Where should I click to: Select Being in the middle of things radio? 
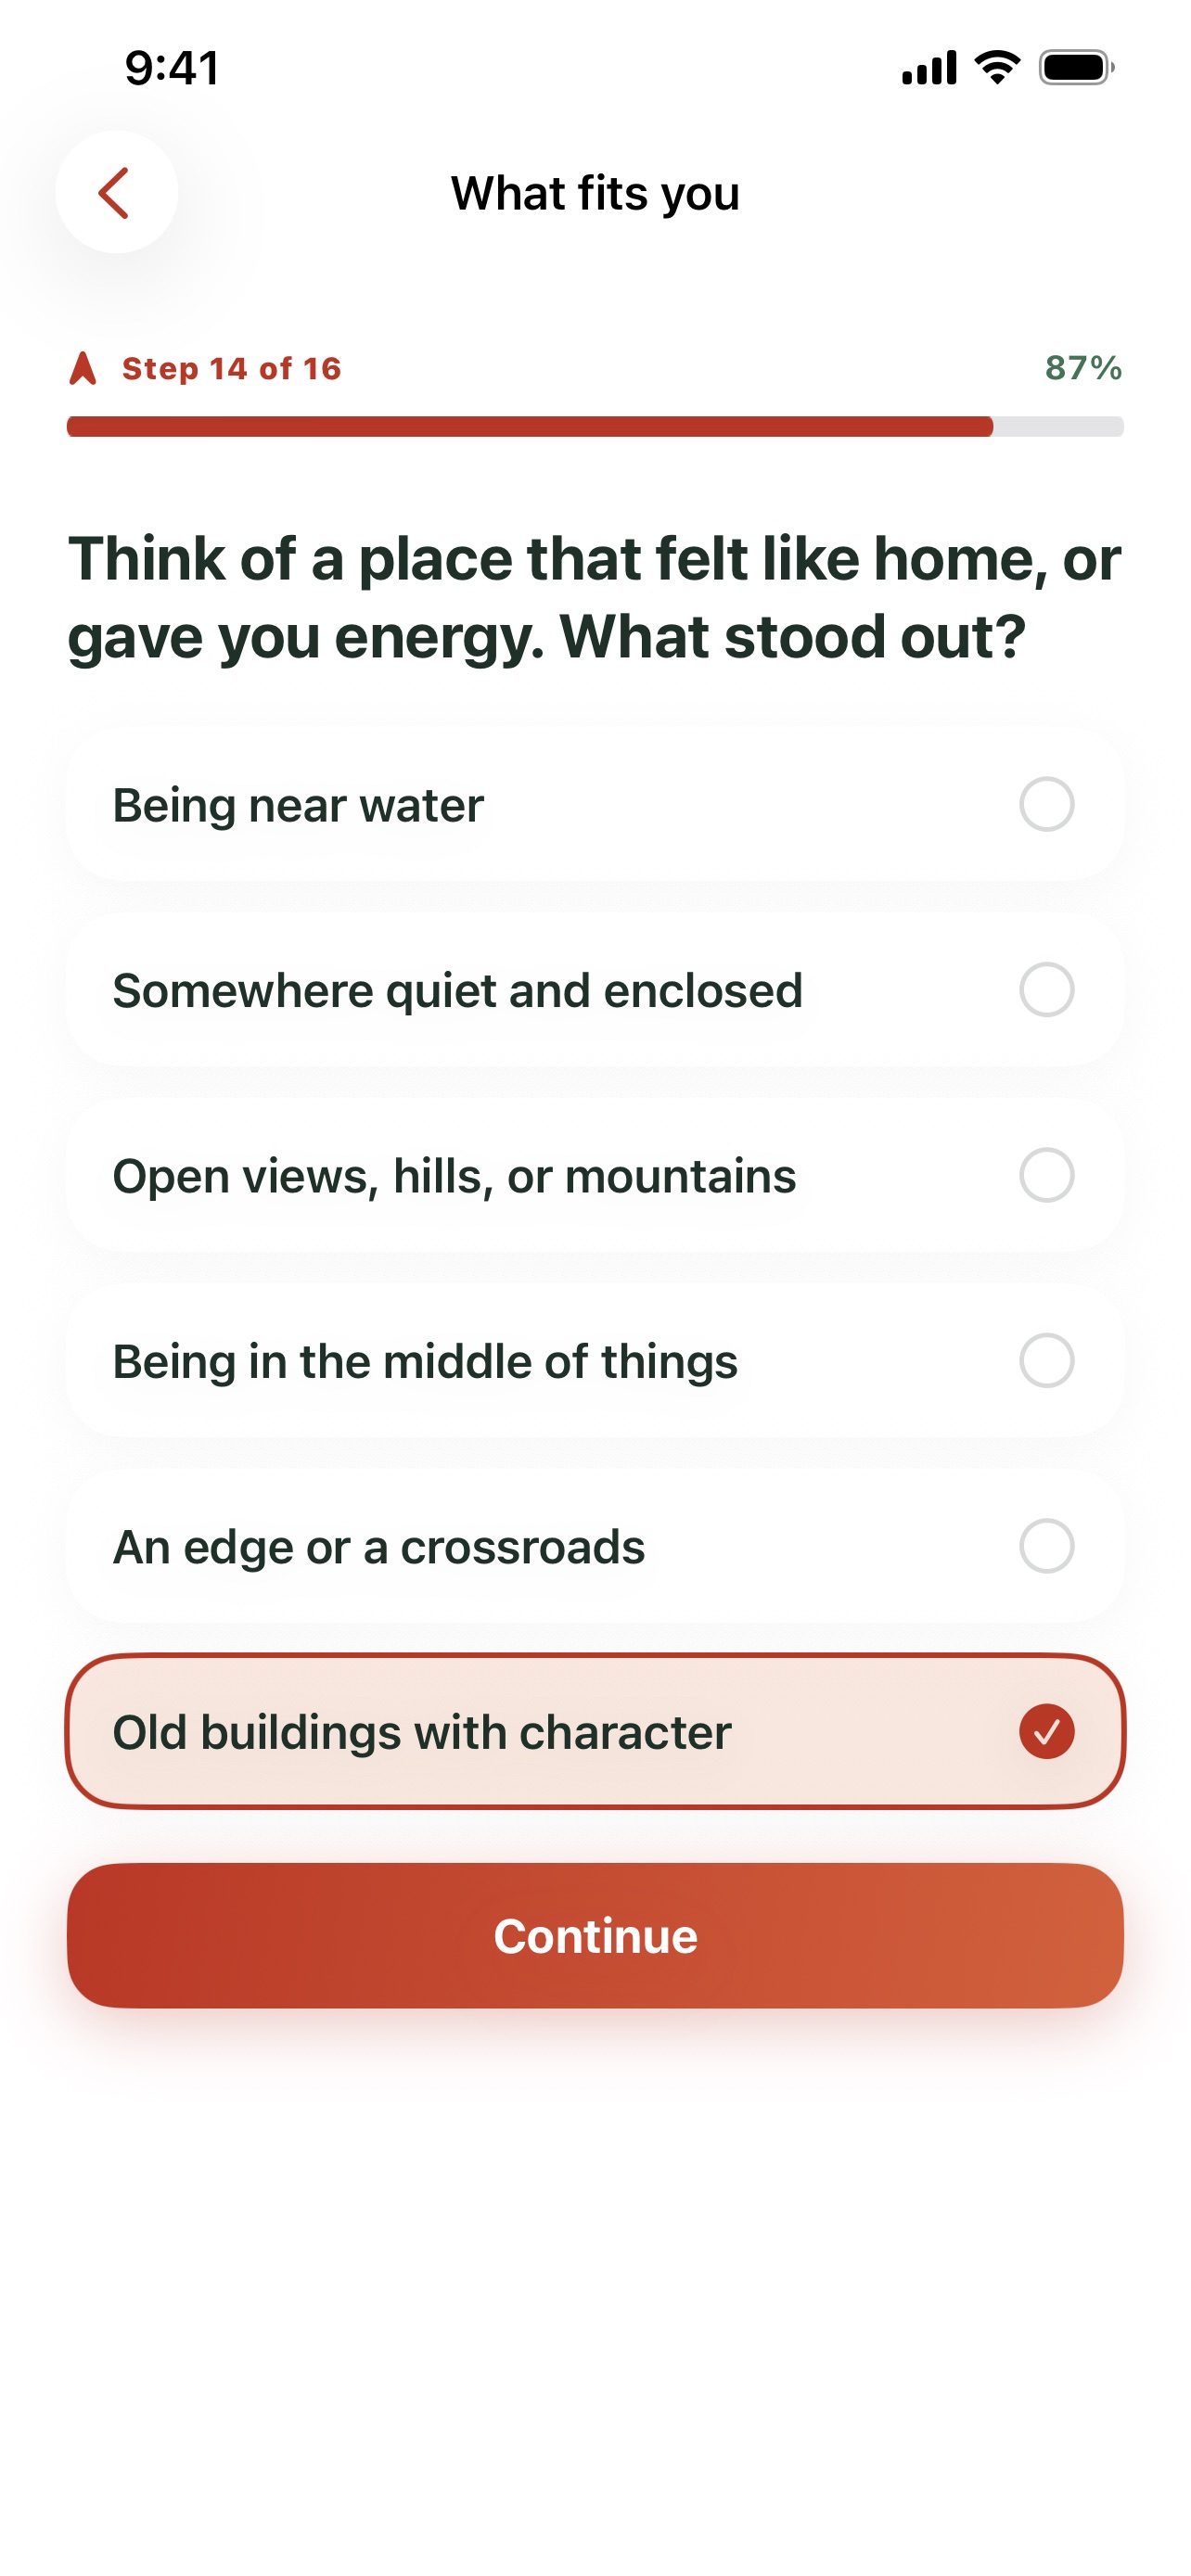[x=1046, y=1360]
